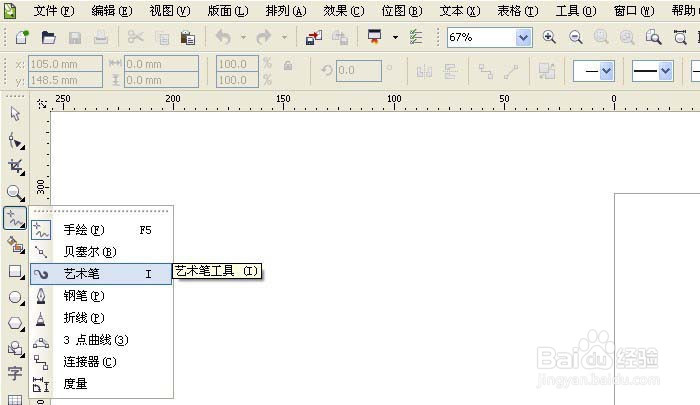The image size is (700, 405).
Task: Select the Text 字 tool
Action: [15, 373]
